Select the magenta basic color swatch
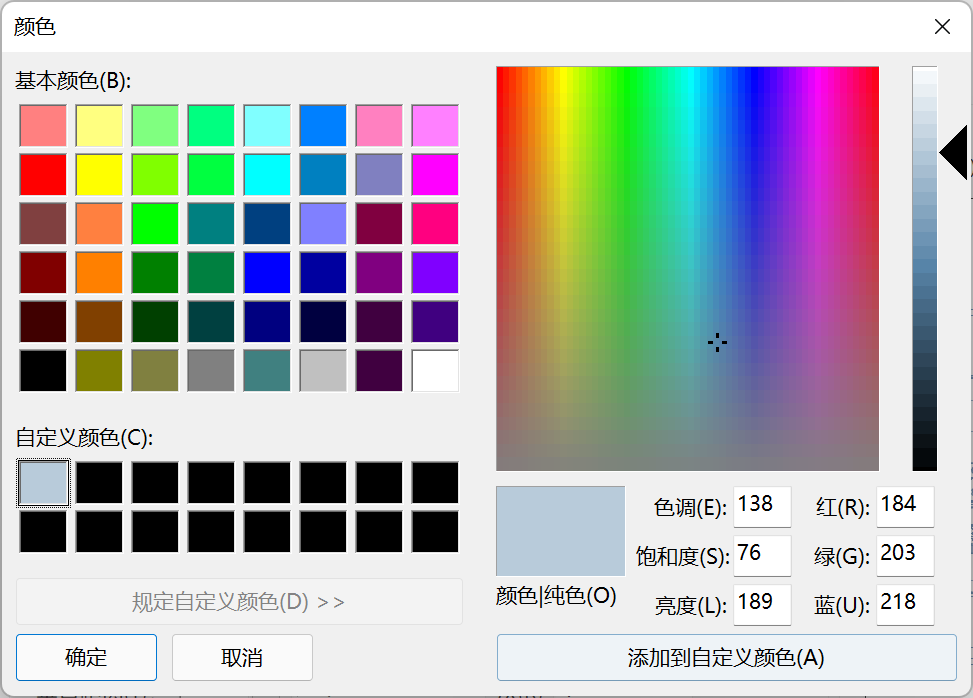973x698 pixels. coord(435,175)
